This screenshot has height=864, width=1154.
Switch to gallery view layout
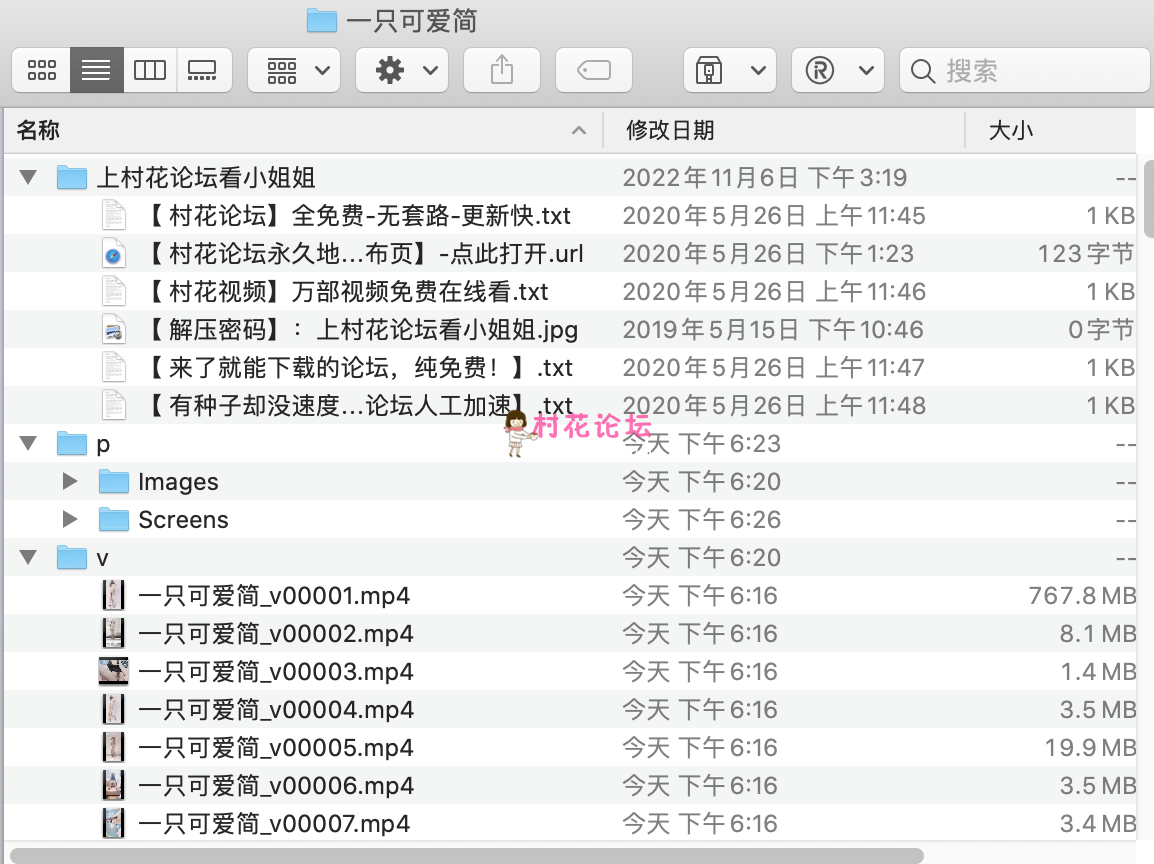pyautogui.click(x=204, y=71)
